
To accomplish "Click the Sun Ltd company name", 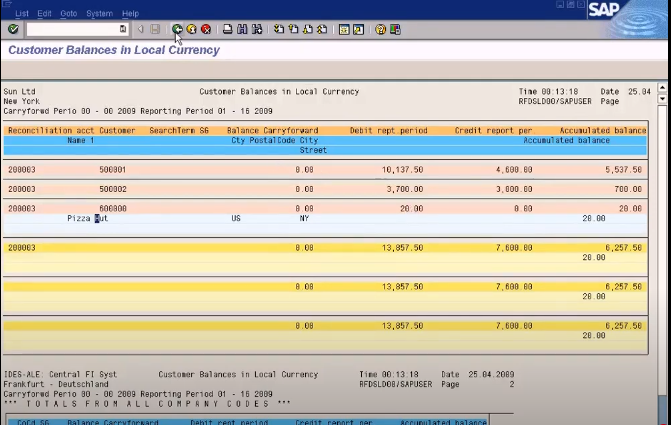I will [19, 92].
